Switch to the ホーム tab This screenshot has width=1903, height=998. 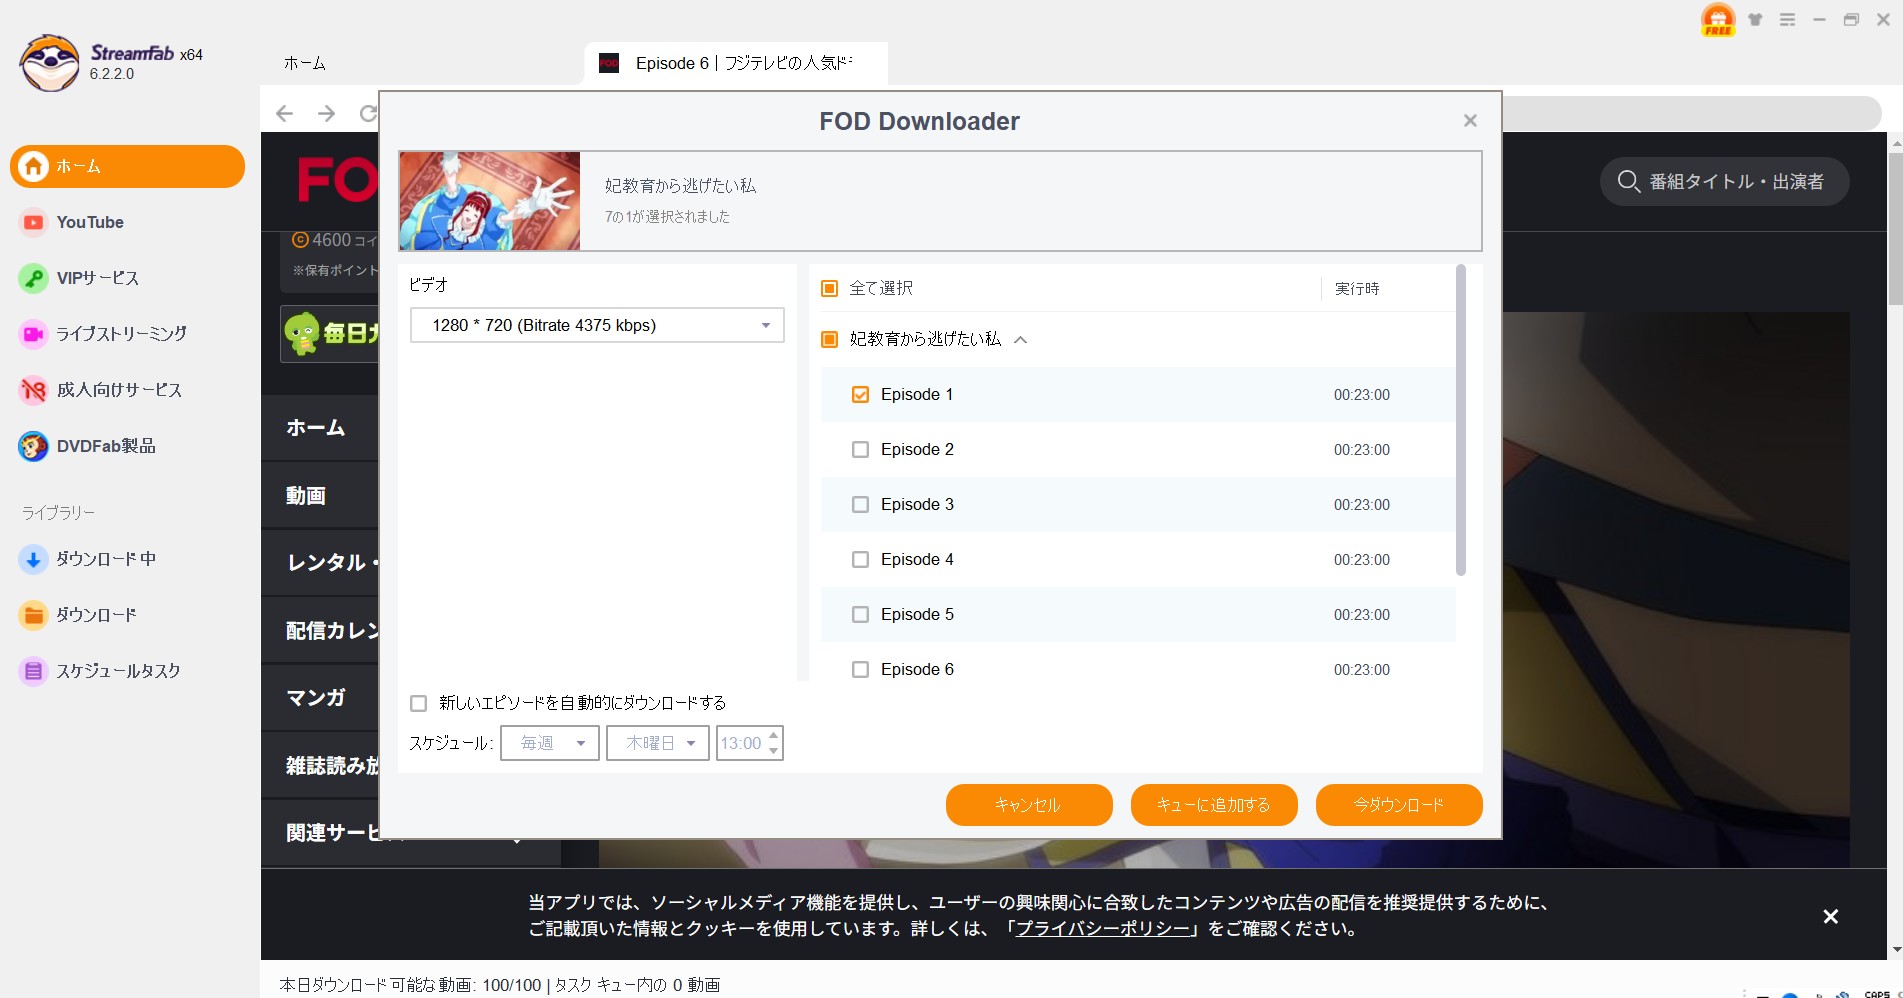(x=305, y=63)
